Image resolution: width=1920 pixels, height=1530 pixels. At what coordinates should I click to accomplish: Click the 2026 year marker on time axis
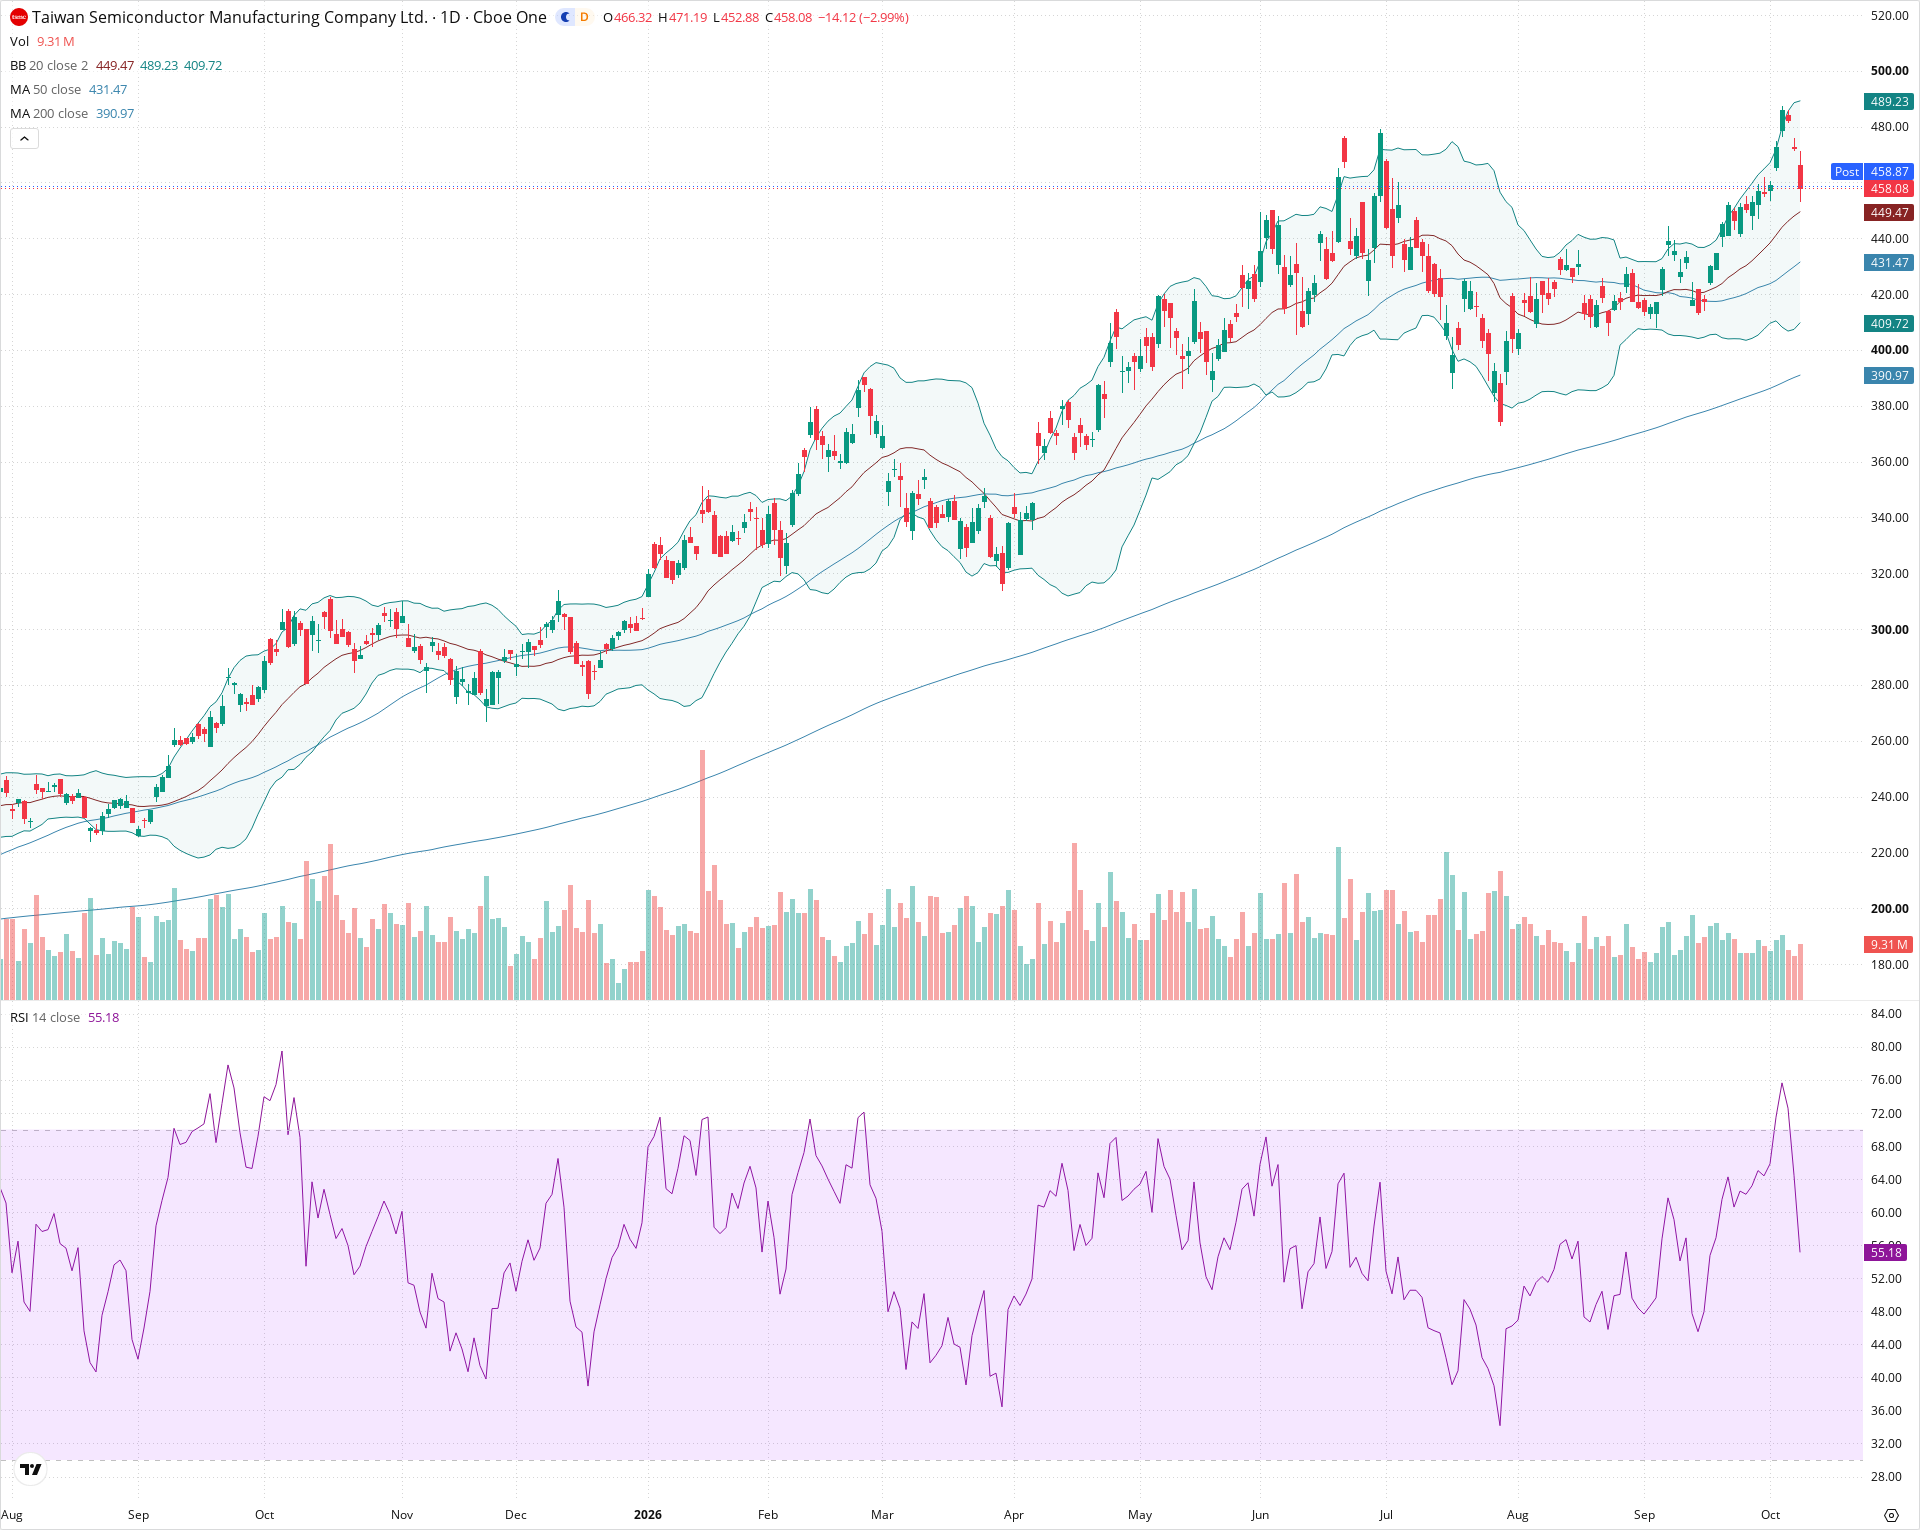pos(648,1514)
